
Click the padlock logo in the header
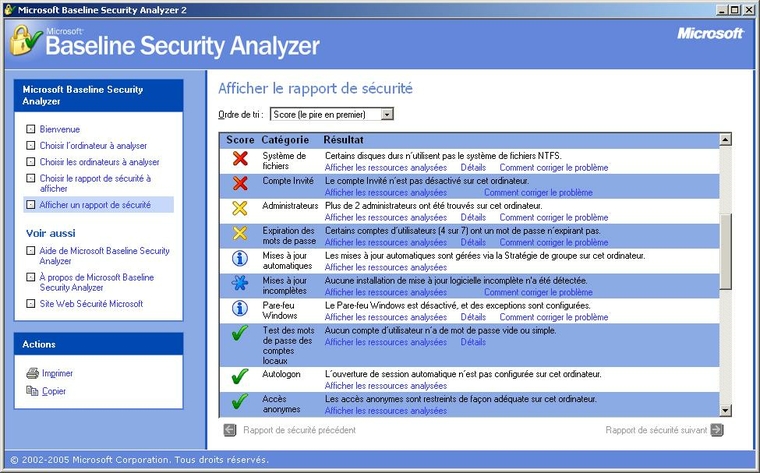[x=25, y=40]
